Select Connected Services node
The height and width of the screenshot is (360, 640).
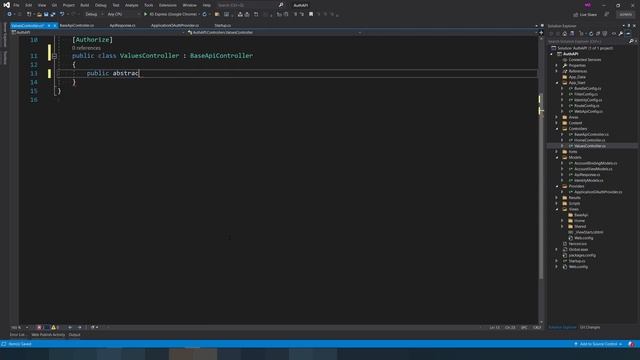point(584,60)
